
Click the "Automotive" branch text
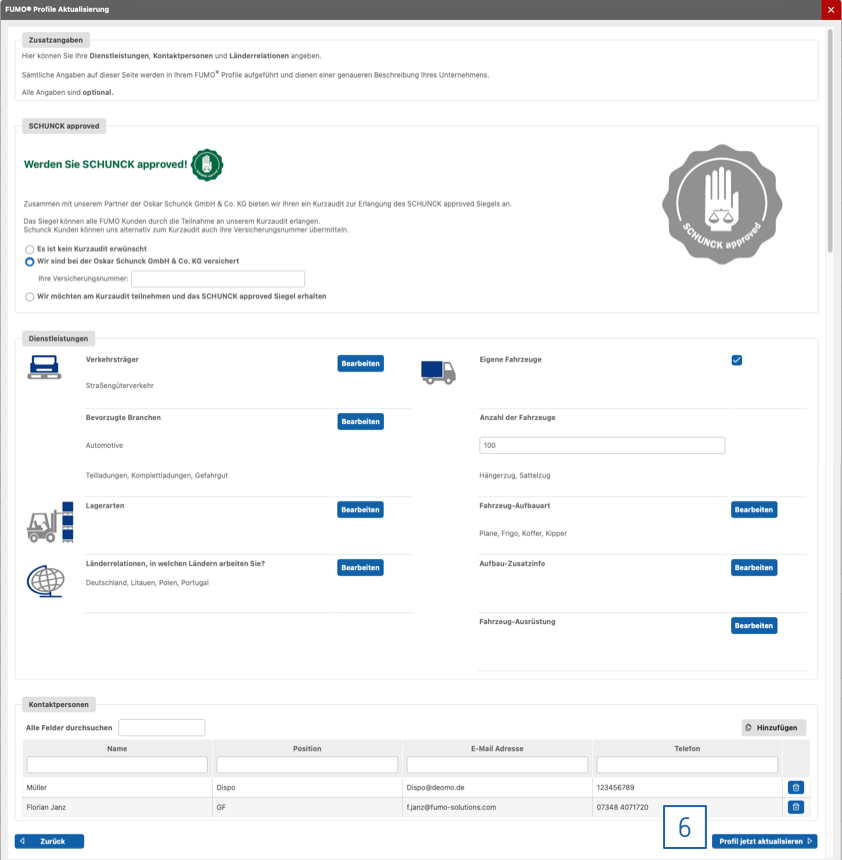104,445
